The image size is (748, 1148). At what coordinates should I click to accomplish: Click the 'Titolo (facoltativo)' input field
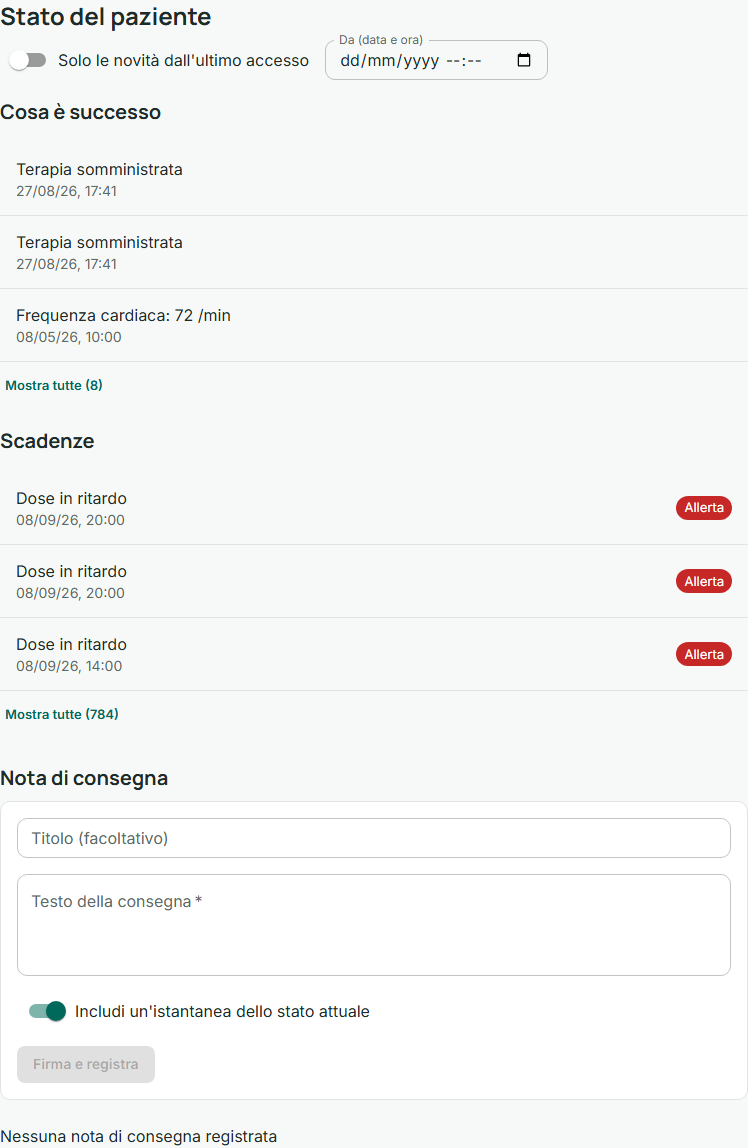click(374, 838)
